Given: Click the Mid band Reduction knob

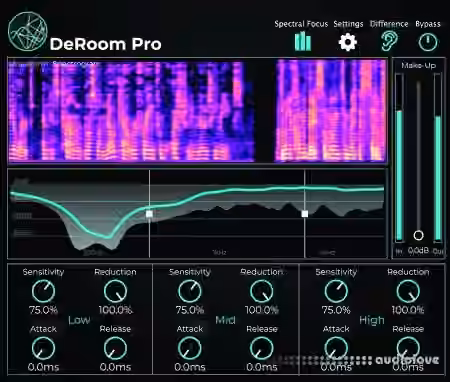Looking at the screenshot, I should [x=262, y=291].
